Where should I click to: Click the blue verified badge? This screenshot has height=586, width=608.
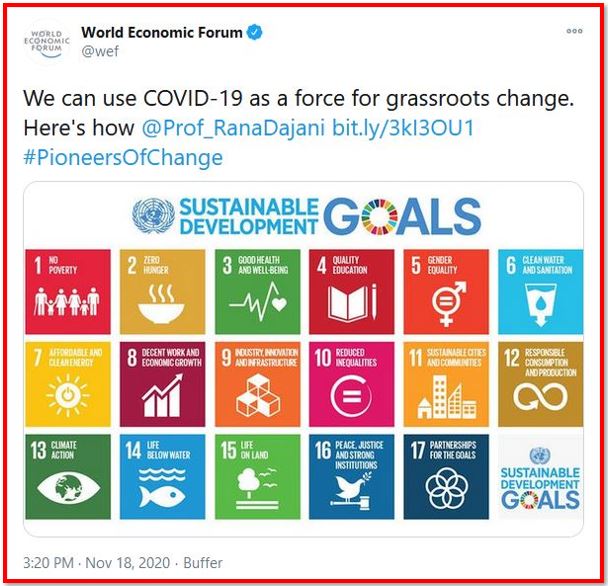pos(255,32)
